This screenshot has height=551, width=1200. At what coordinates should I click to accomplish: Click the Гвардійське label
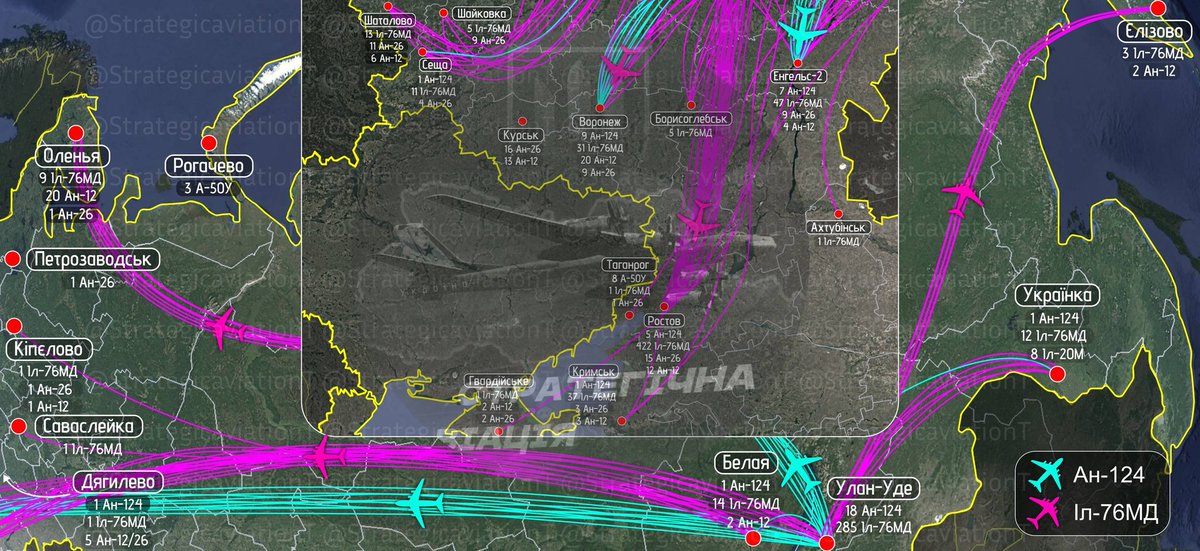(x=497, y=382)
